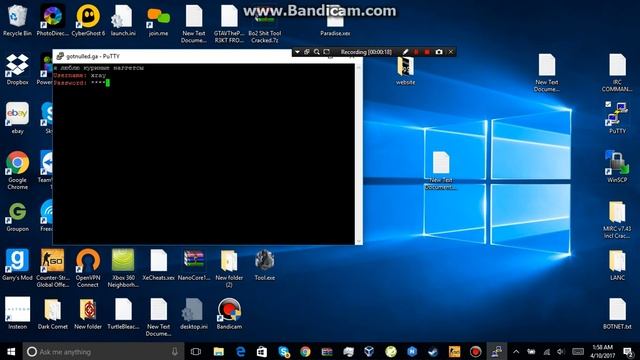Image resolution: width=640 pixels, height=360 pixels.
Task: Select the Garry's Mod desktop icon
Action: pos(17,264)
